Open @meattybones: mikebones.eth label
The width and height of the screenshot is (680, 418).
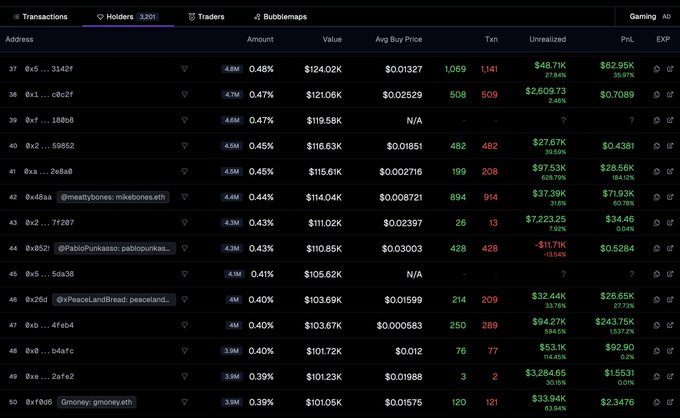click(113, 197)
